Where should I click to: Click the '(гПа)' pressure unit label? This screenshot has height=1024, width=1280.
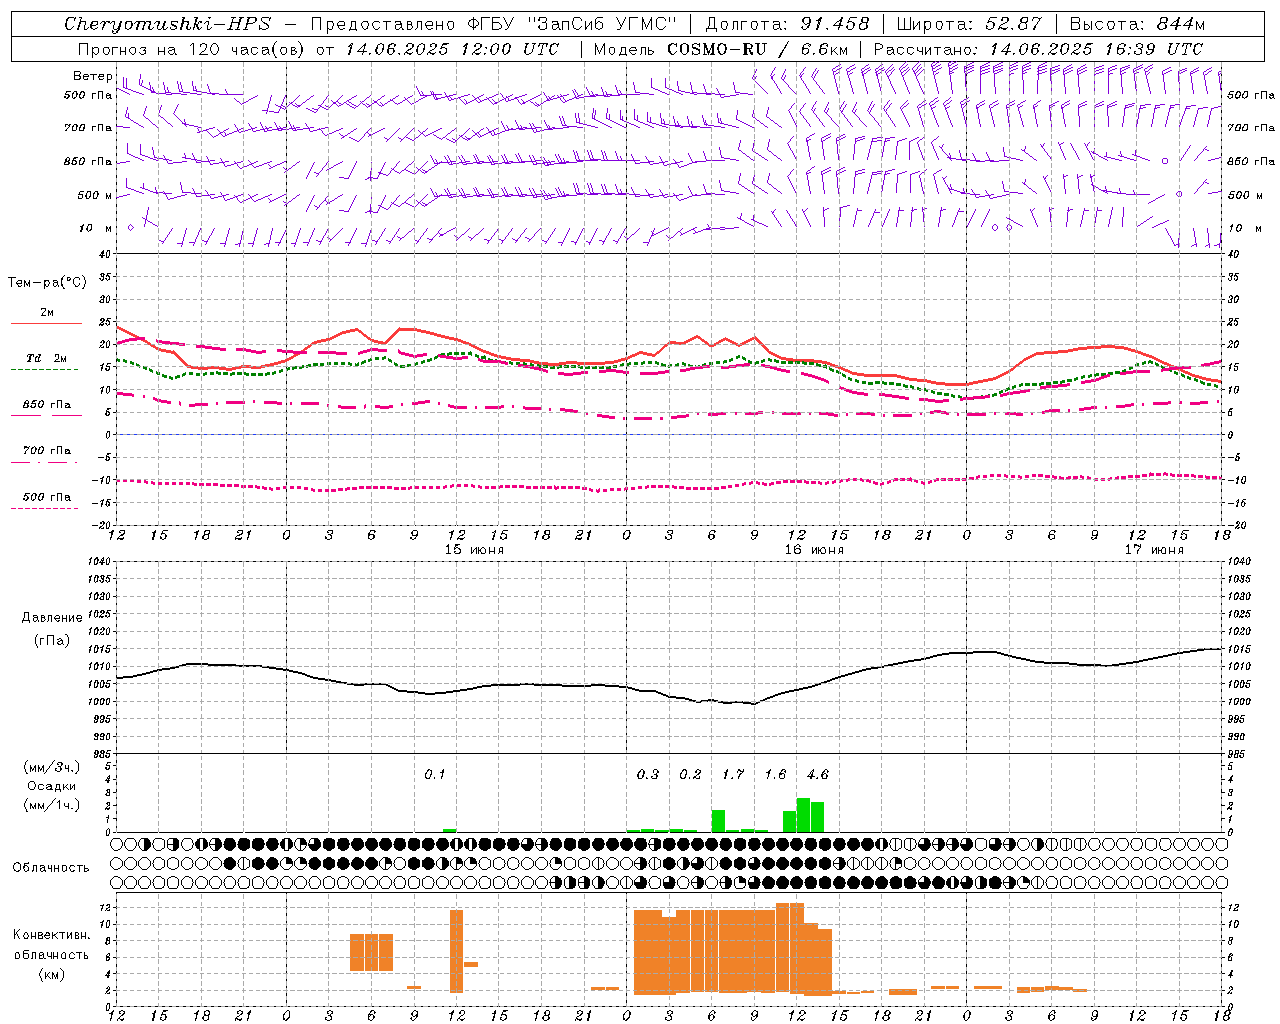point(52,640)
